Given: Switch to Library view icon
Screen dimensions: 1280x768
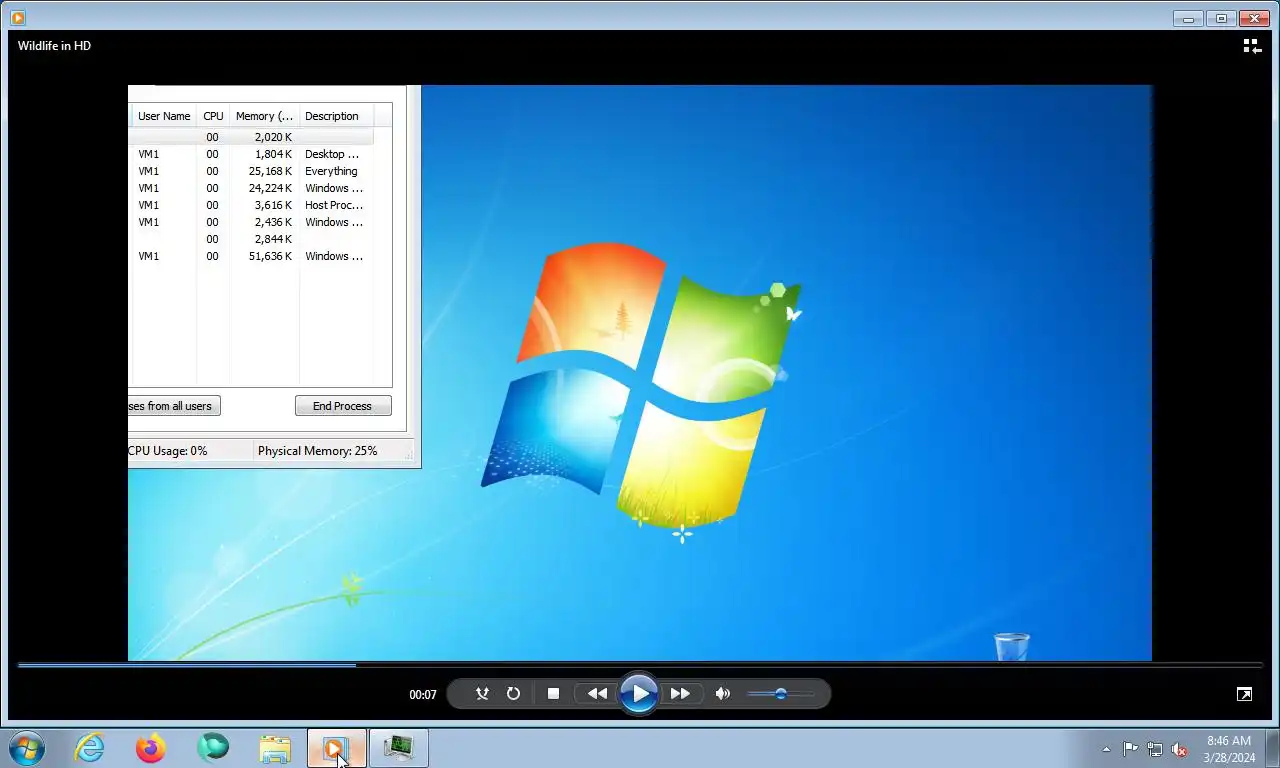Looking at the screenshot, I should [x=1251, y=46].
